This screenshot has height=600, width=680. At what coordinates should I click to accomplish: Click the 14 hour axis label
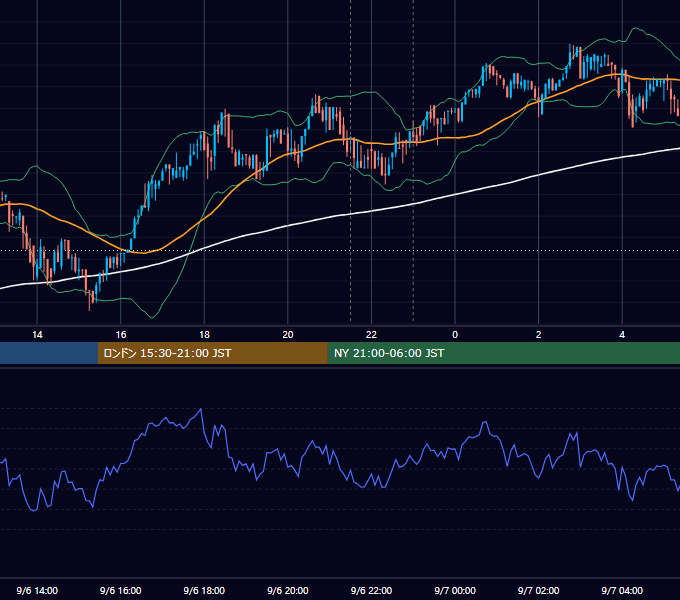[37, 335]
